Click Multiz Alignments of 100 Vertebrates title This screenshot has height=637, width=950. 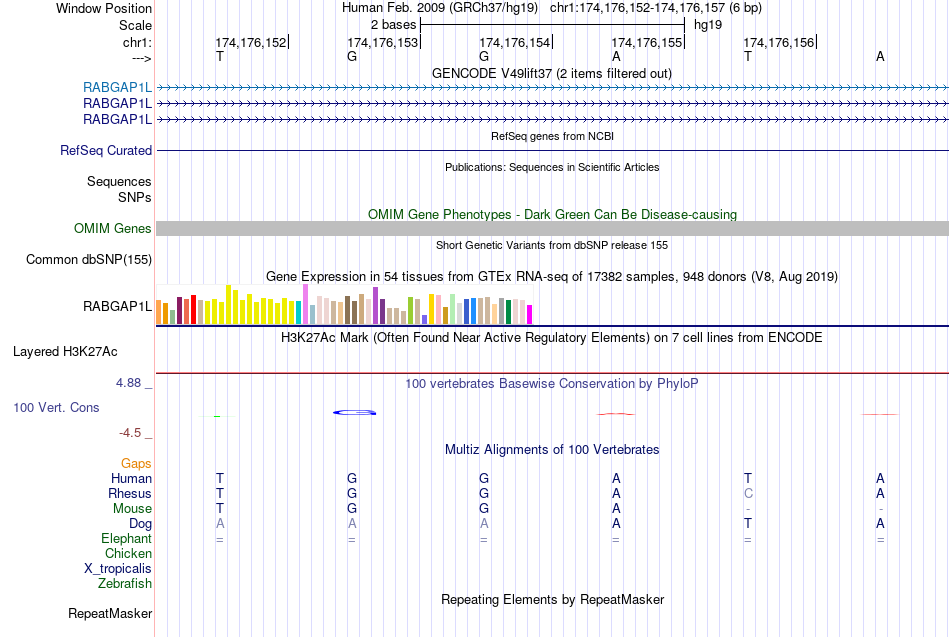(552, 450)
